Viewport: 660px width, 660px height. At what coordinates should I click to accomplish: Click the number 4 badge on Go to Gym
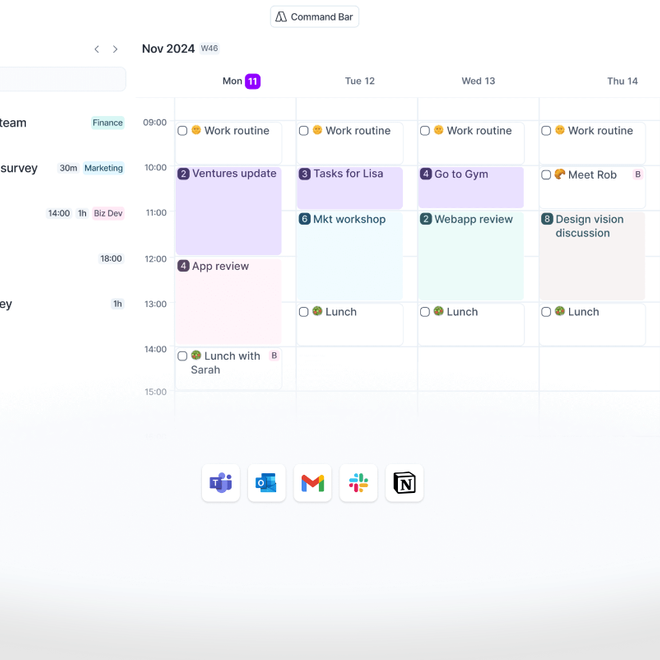tap(426, 174)
